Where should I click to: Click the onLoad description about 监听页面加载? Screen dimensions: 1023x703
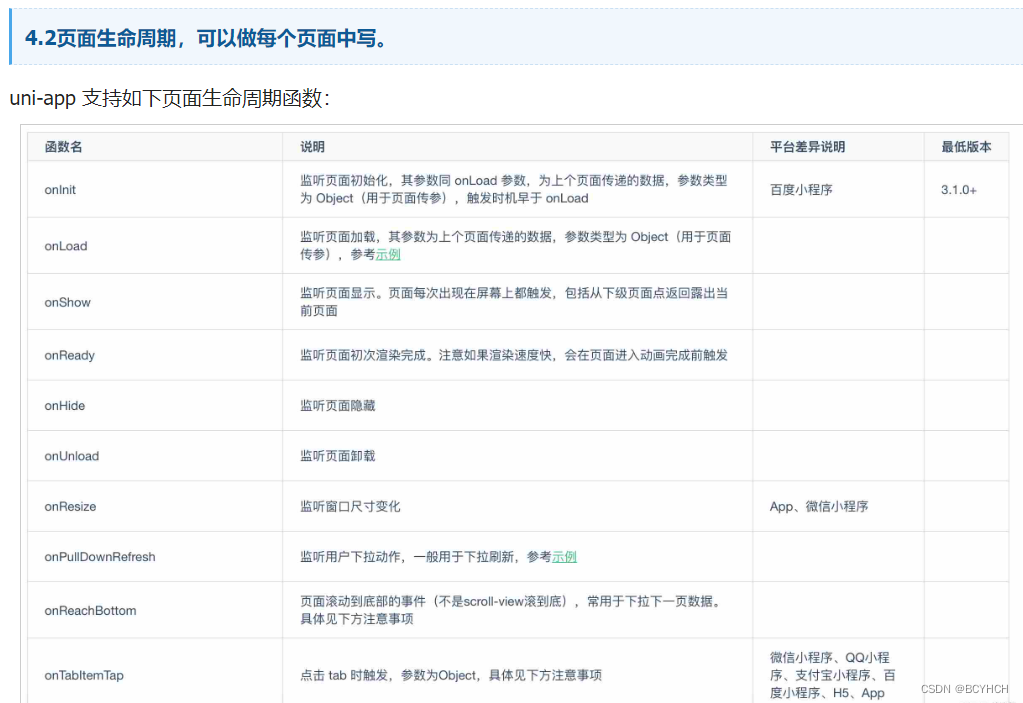point(515,245)
